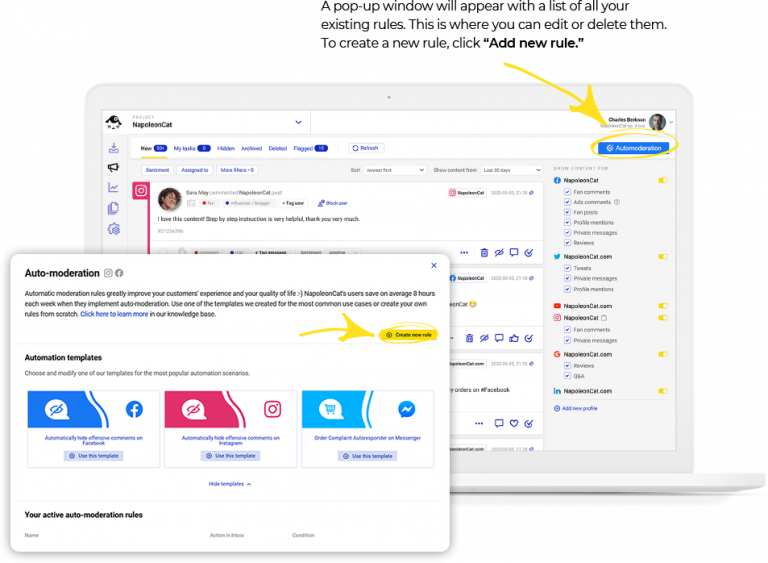The image size is (768, 563).
Task: Switch to the Archived tab
Action: (x=251, y=148)
